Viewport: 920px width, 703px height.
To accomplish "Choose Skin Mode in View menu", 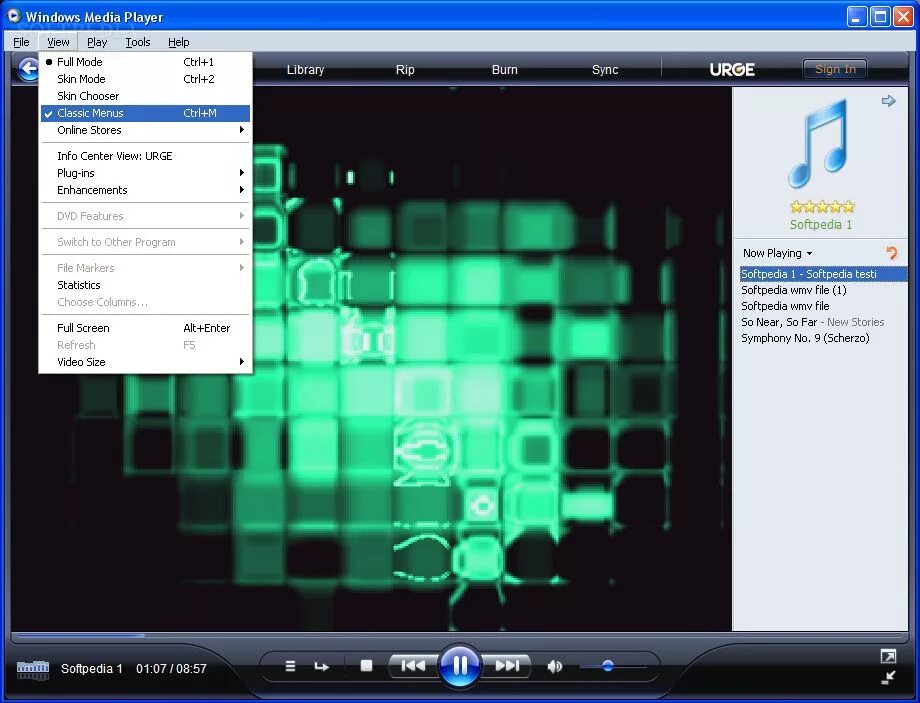I will point(145,79).
